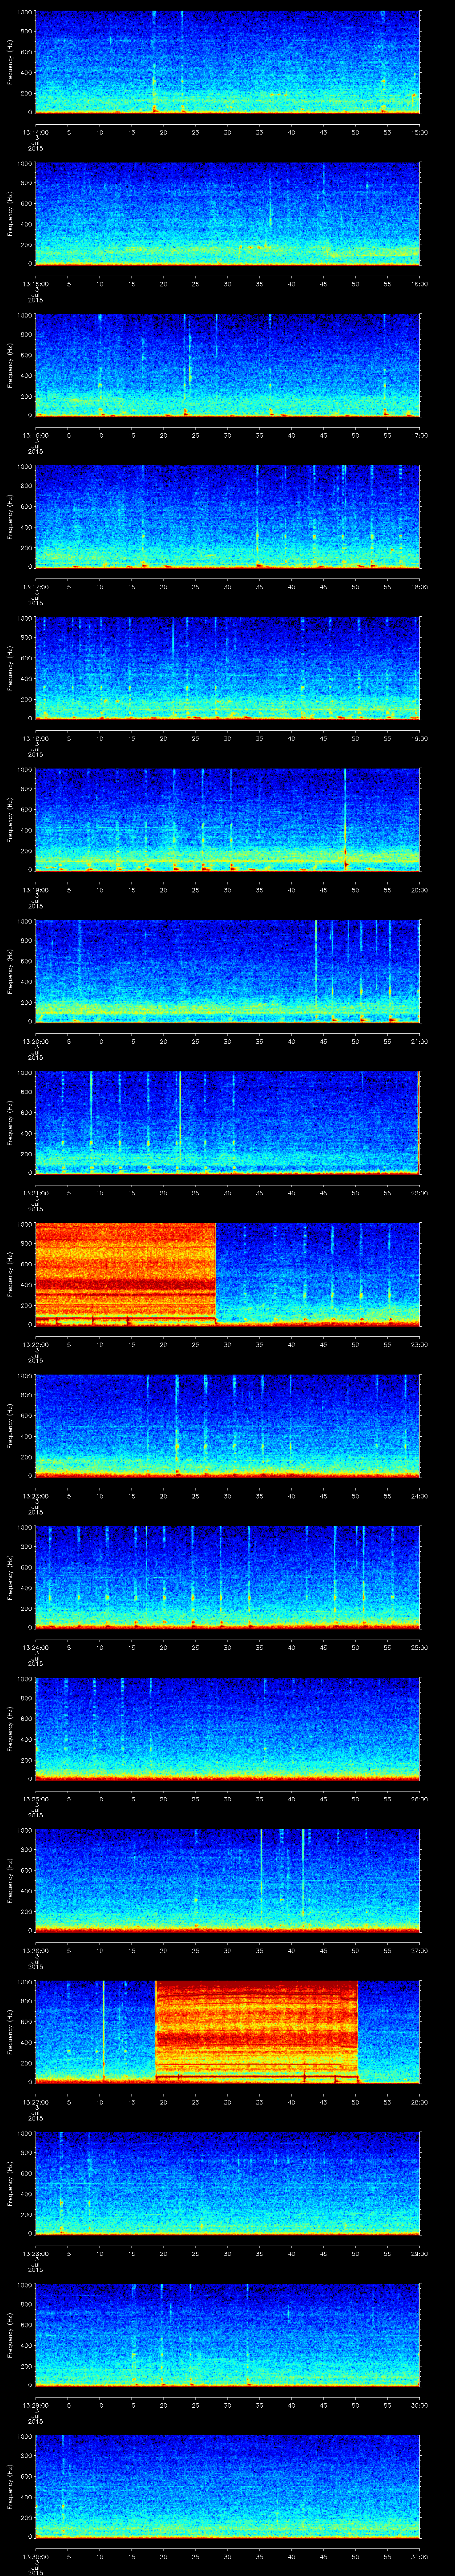
Task: Click the '13:26:00' start time label
Action: click(x=36, y=1950)
